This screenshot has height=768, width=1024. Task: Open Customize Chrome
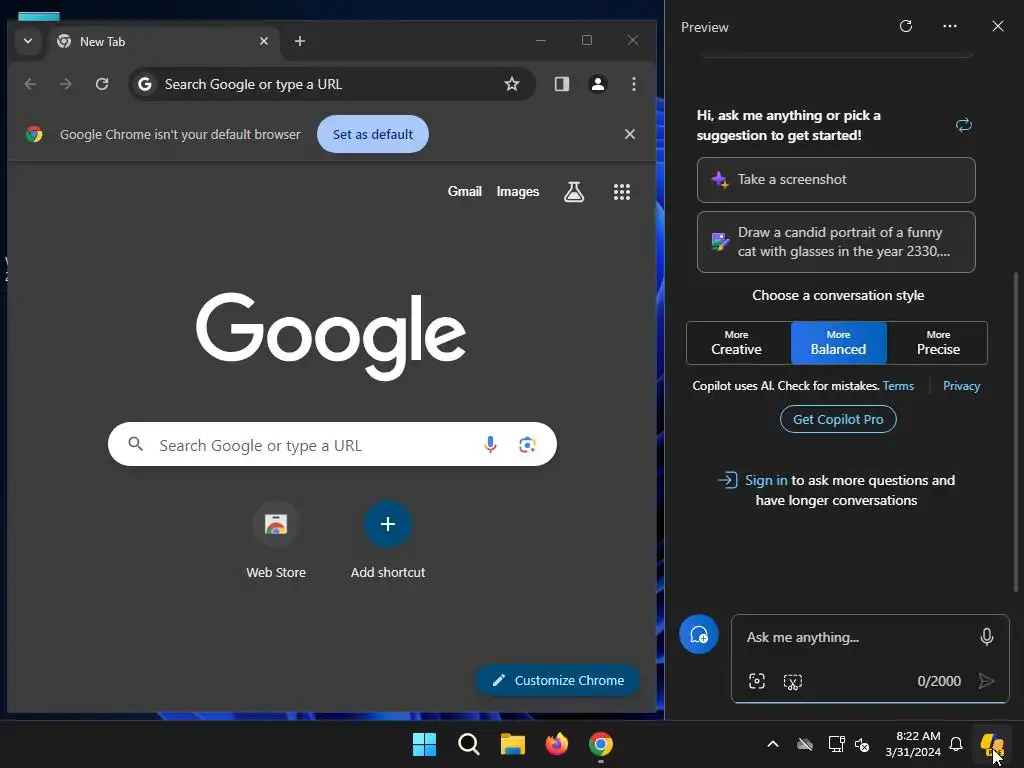(558, 680)
